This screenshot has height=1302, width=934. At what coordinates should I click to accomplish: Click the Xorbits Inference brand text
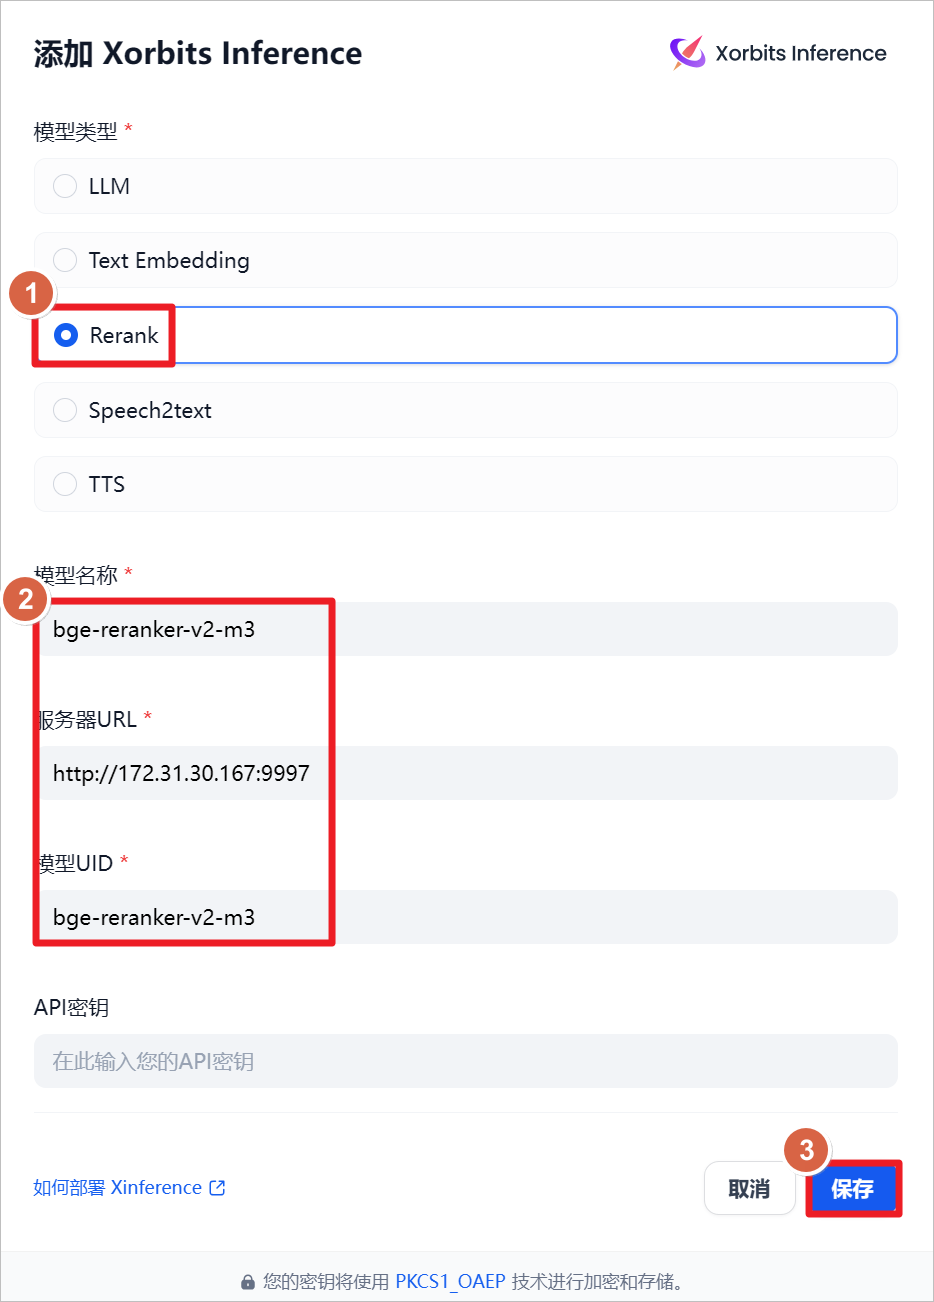pyautogui.click(x=801, y=53)
